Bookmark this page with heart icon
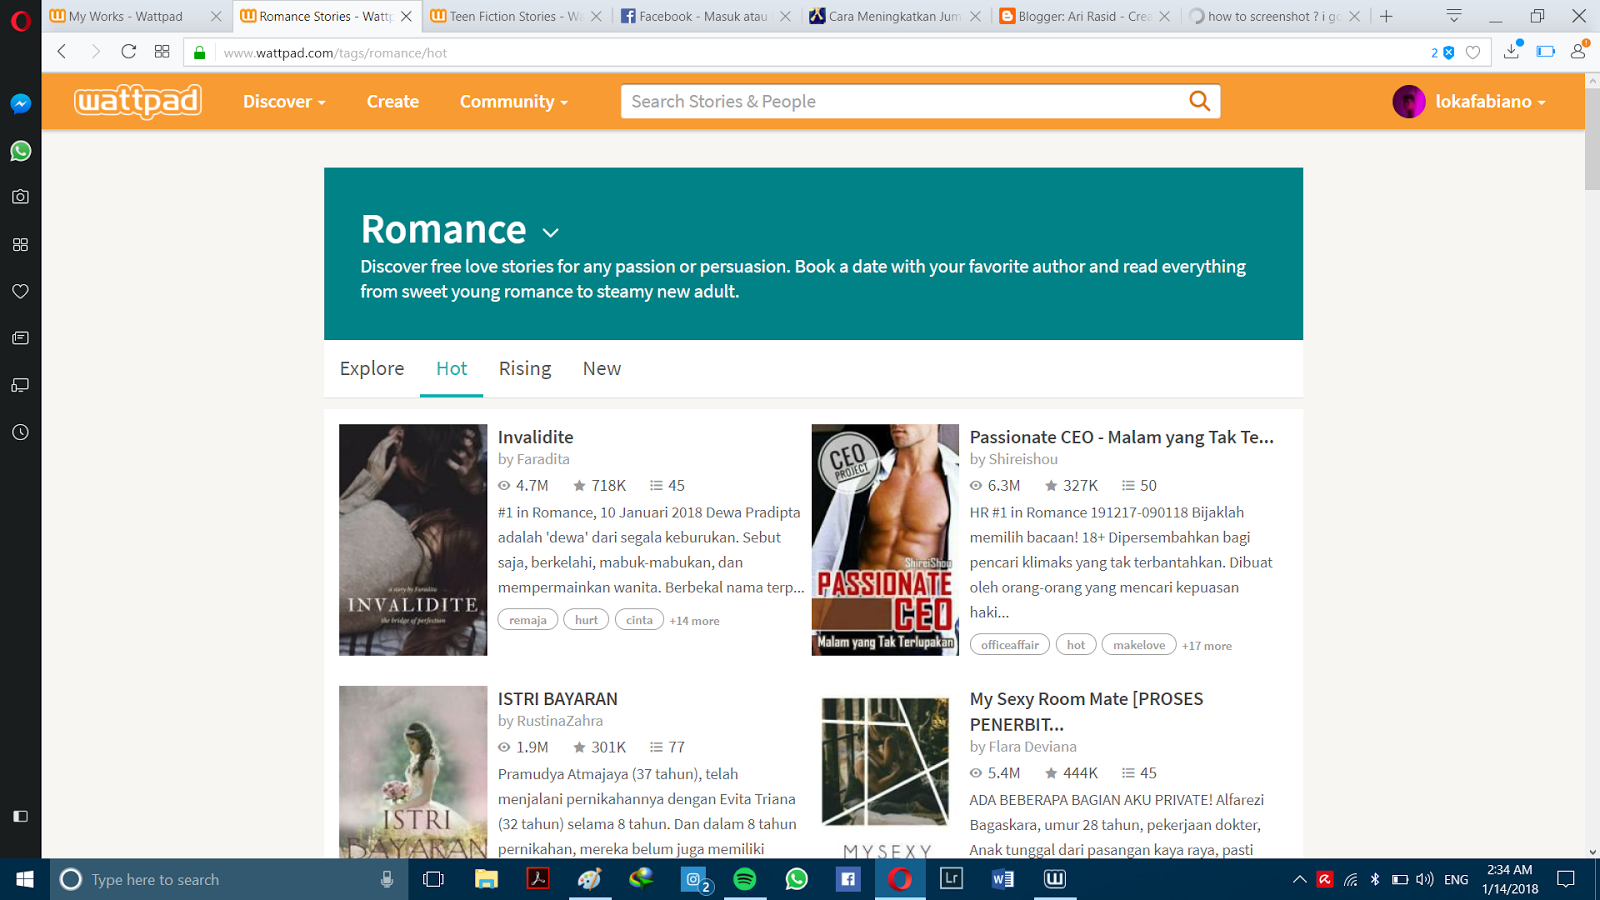Viewport: 1600px width, 900px height. point(1473,53)
